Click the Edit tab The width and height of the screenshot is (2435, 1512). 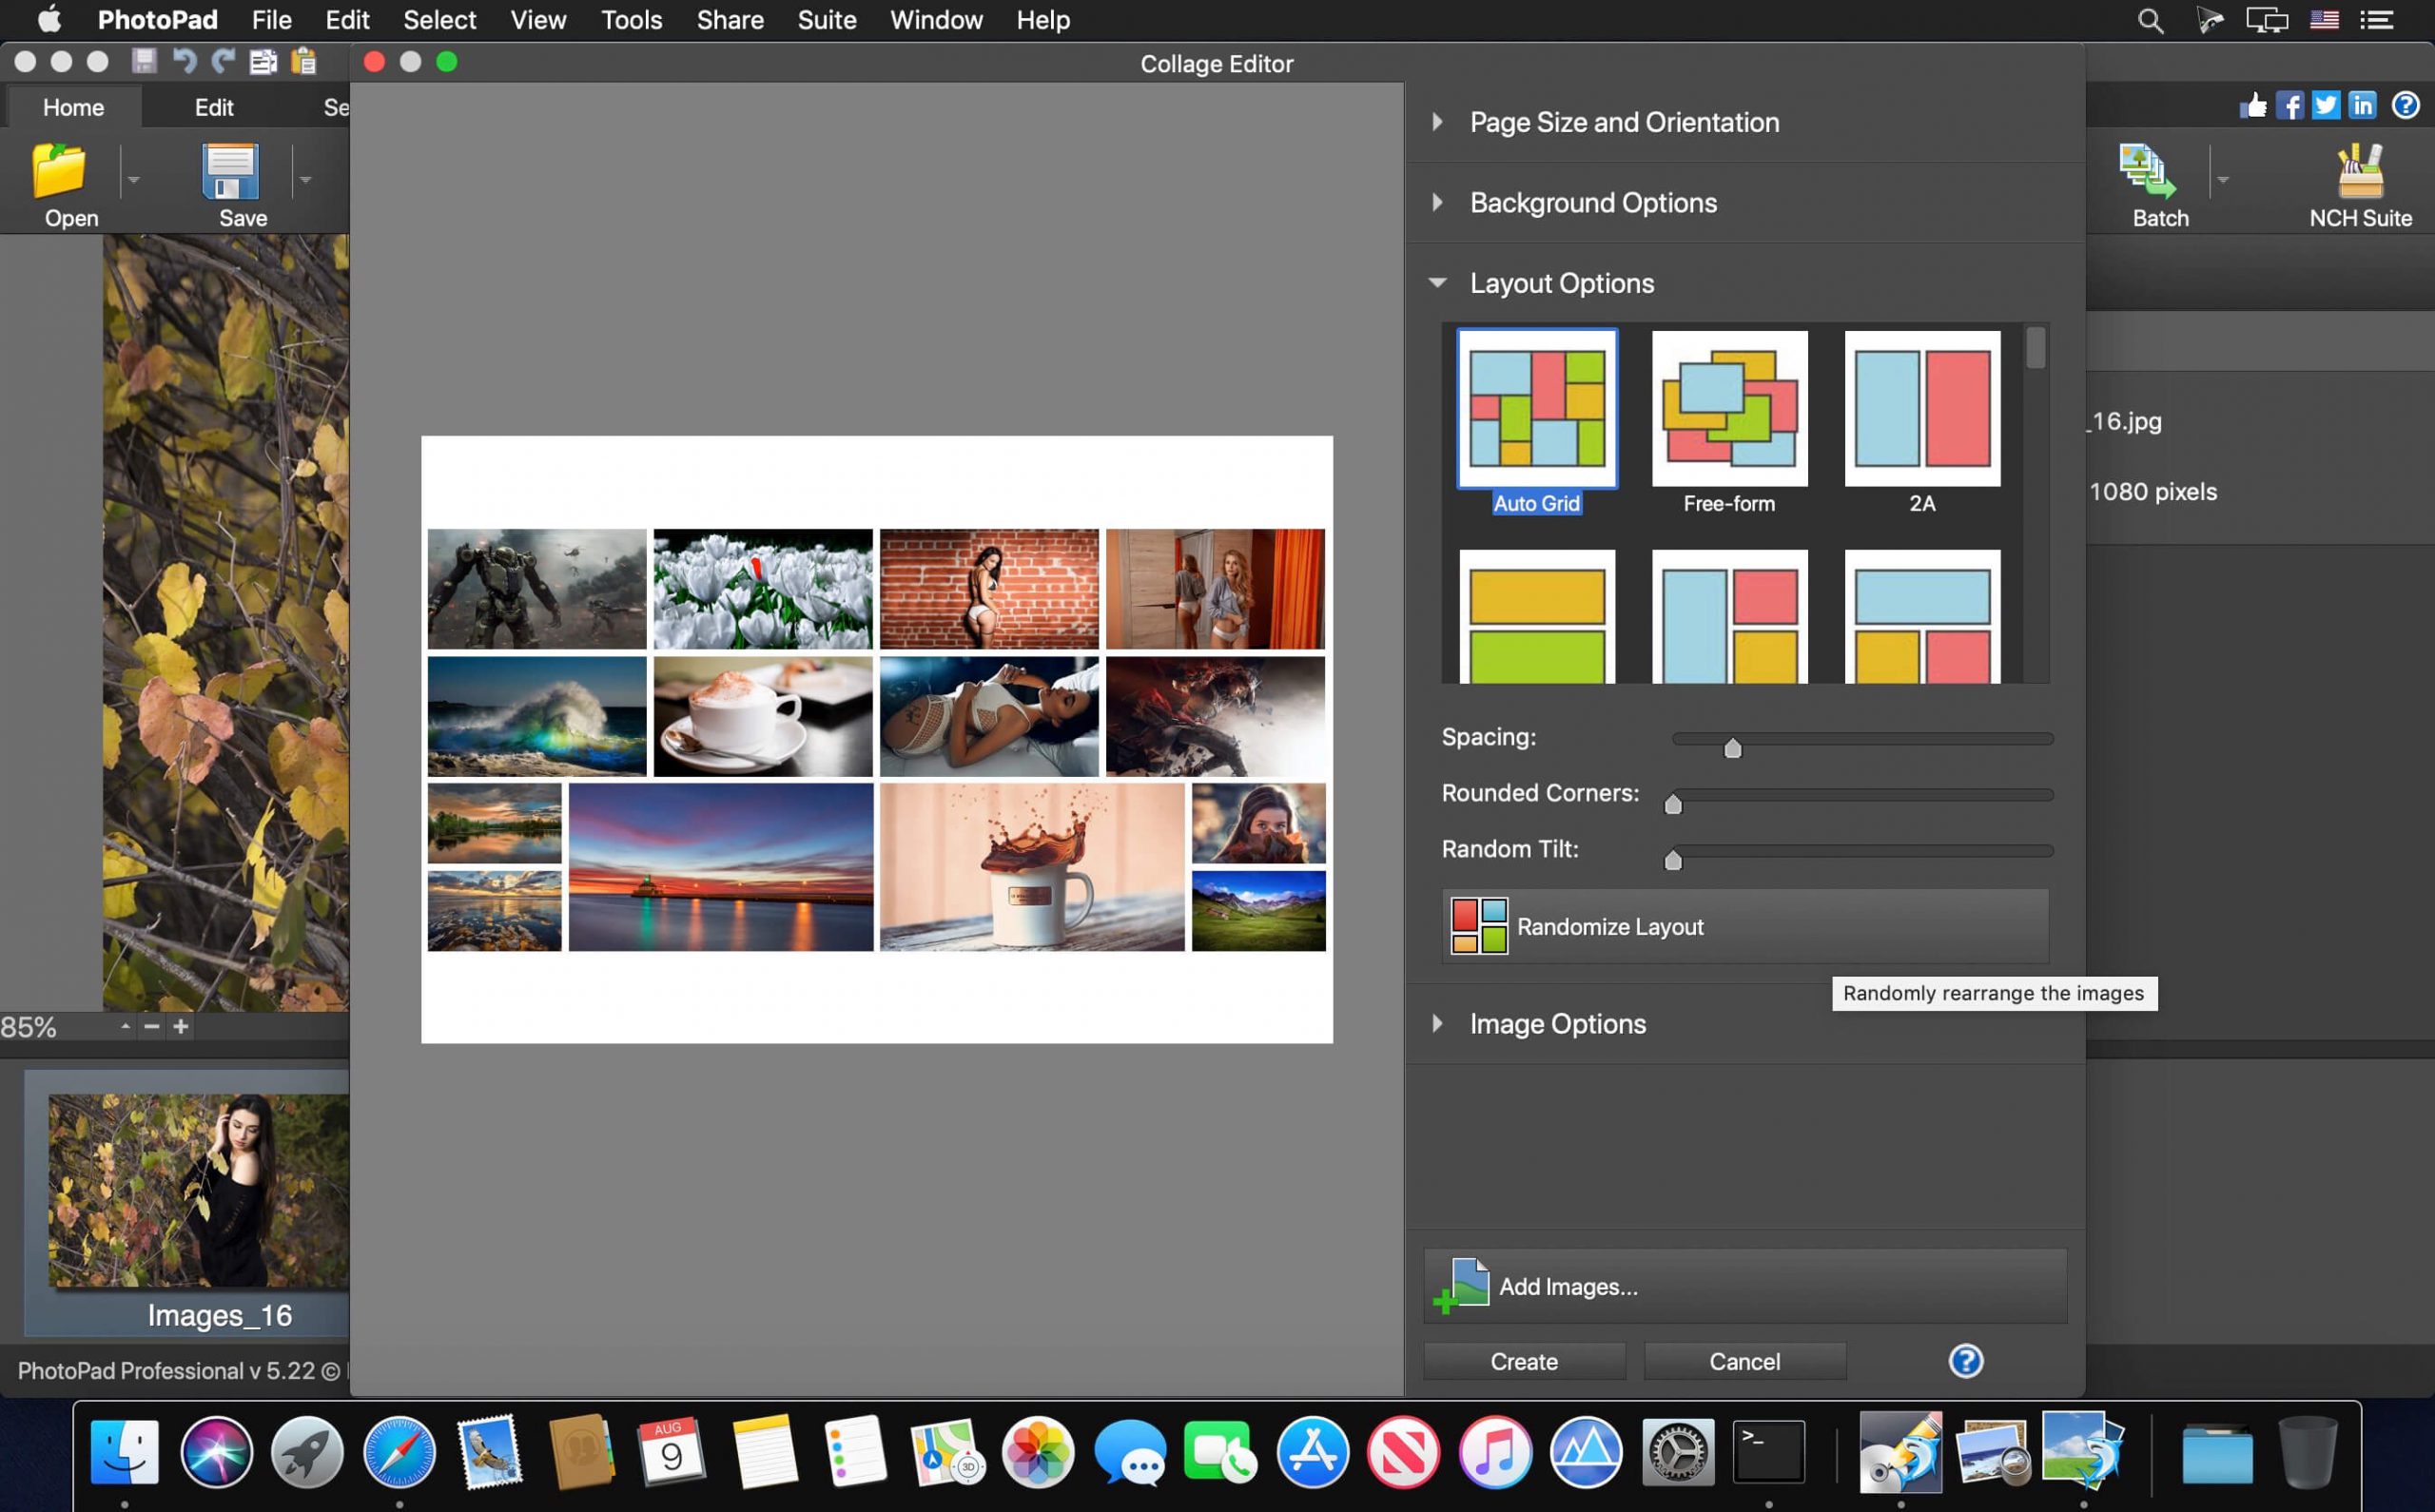point(212,107)
